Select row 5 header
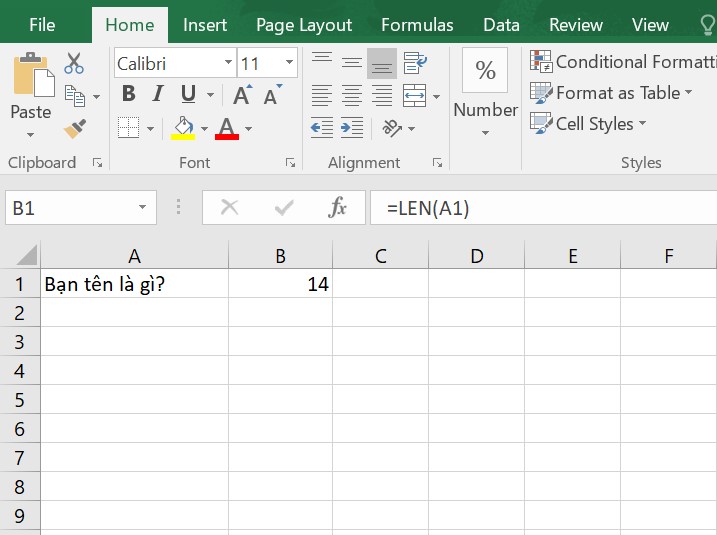Screen dimensions: 717x535 pos(20,400)
